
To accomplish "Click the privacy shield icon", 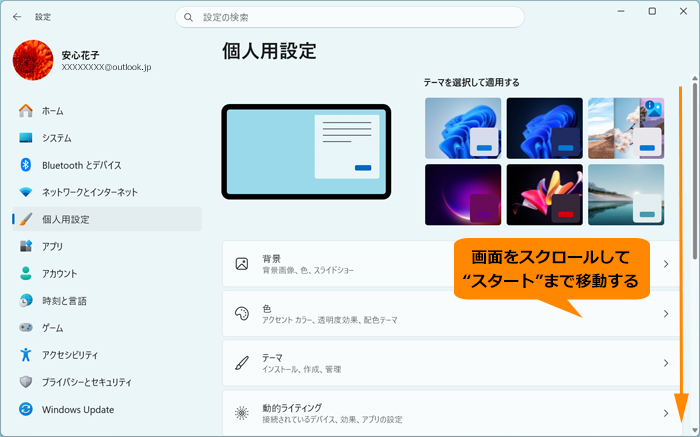I will [25, 382].
